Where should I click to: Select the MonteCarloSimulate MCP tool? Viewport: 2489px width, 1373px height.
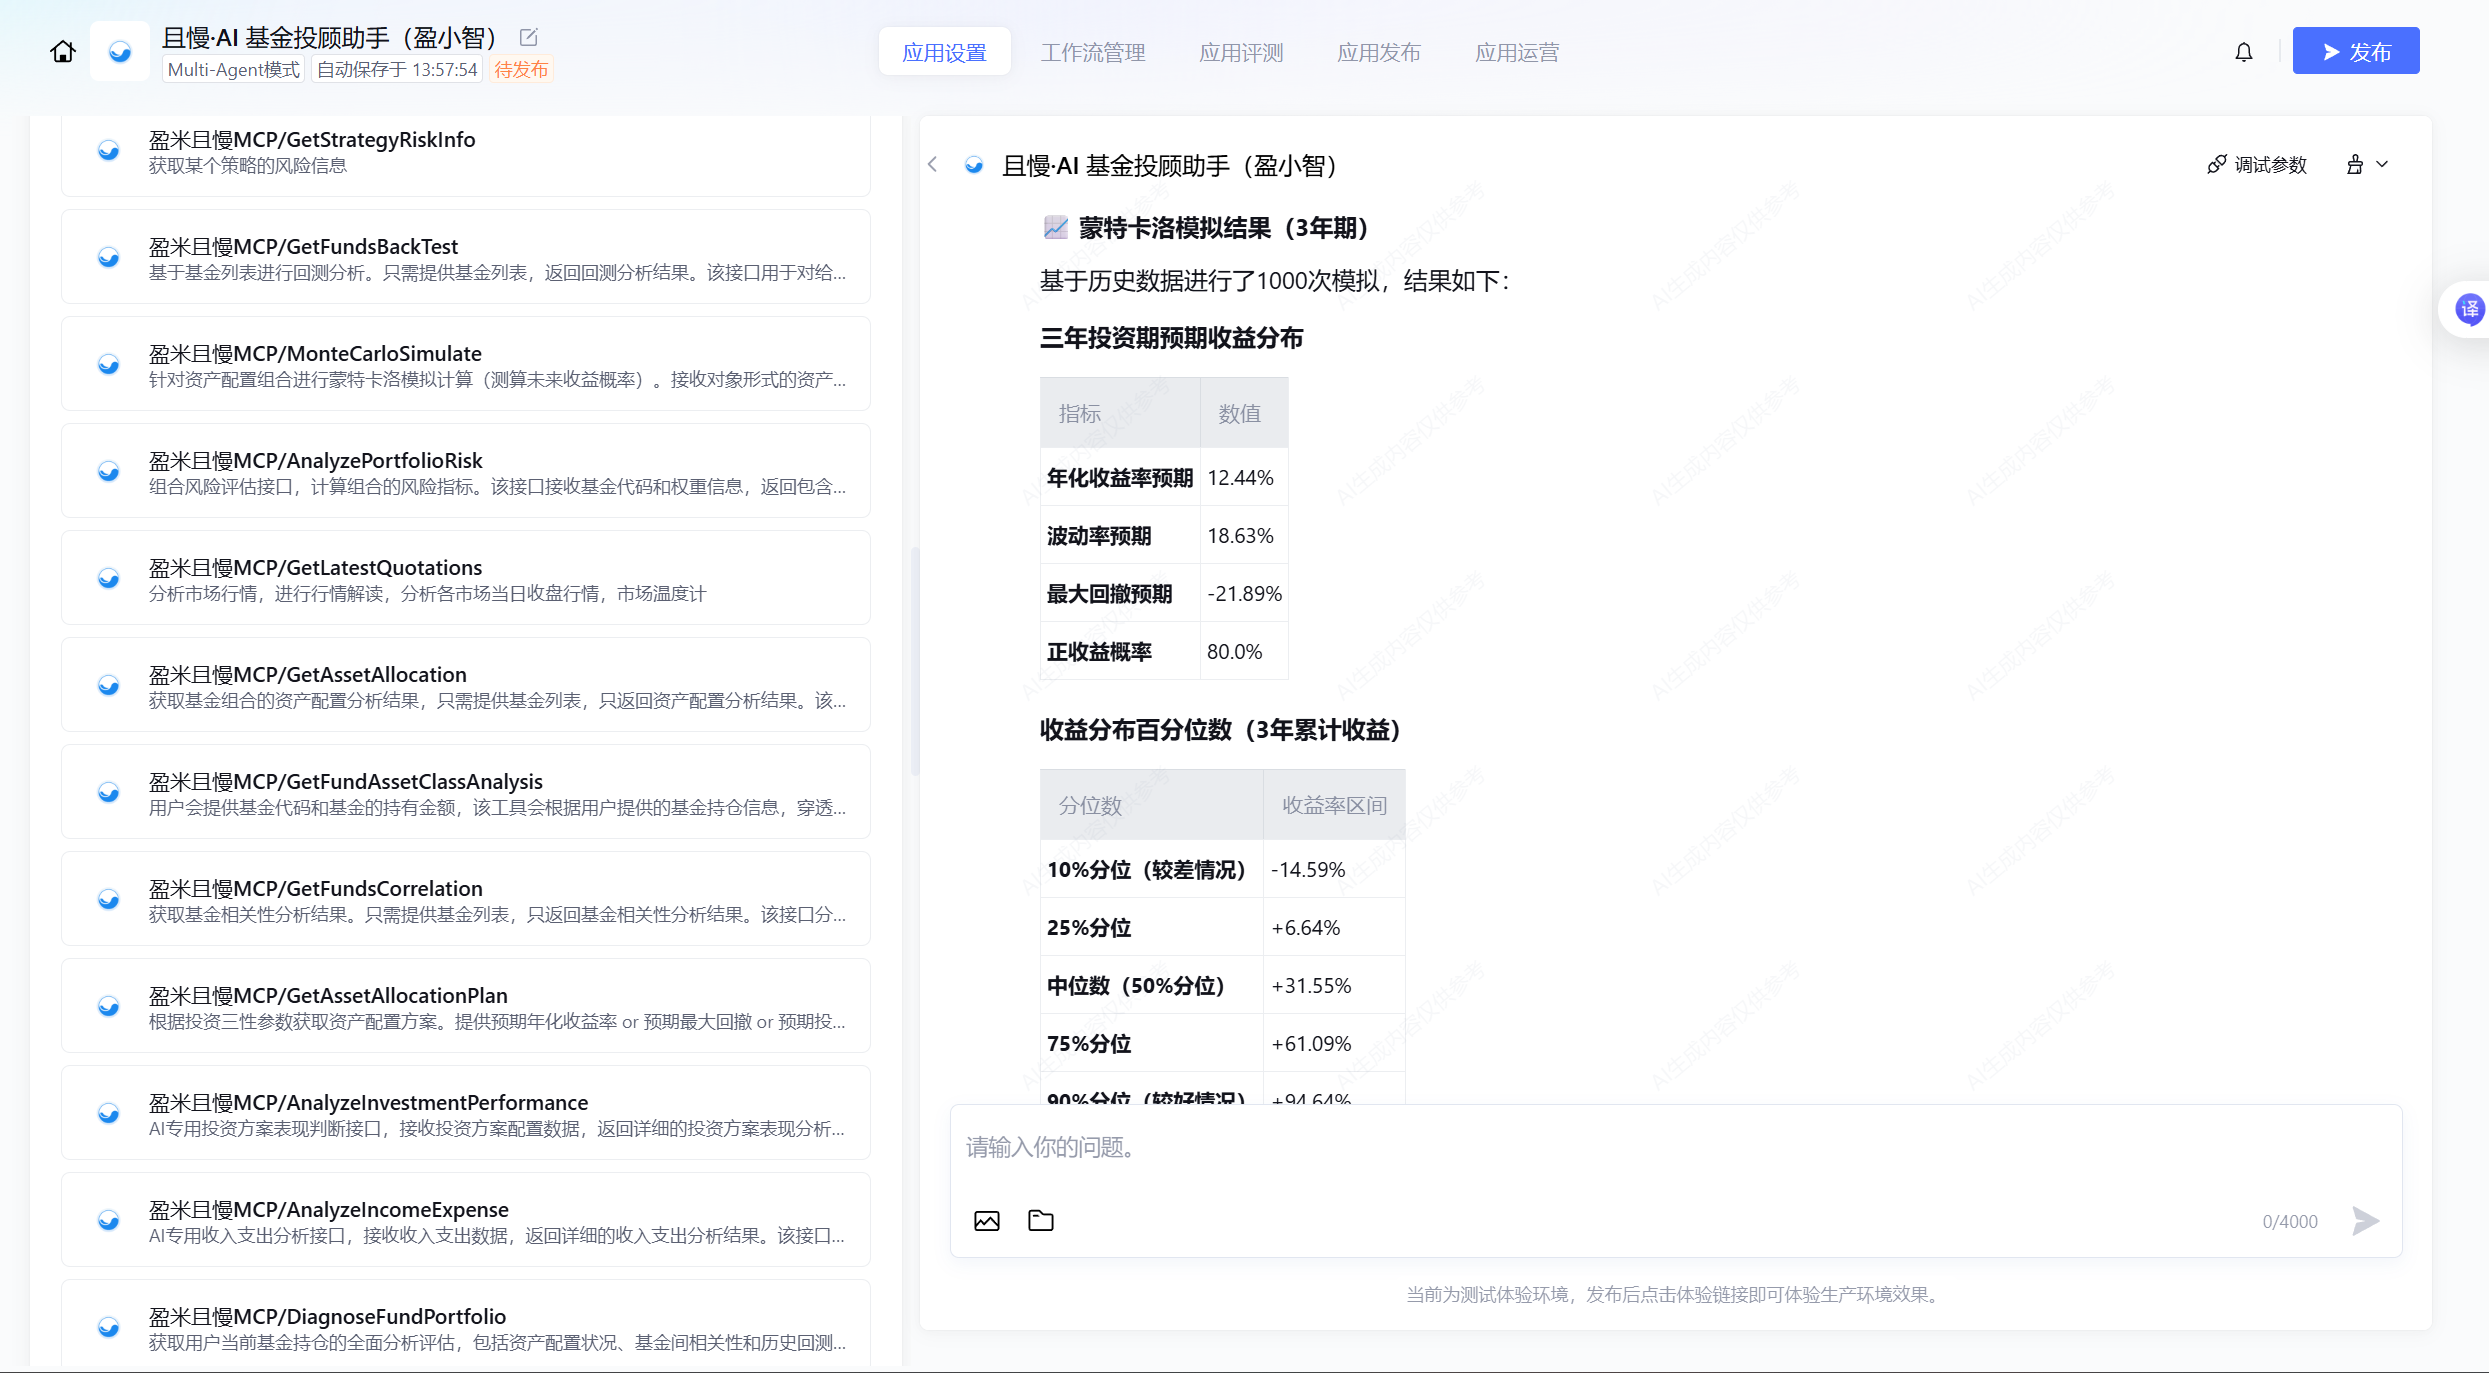(x=465, y=364)
